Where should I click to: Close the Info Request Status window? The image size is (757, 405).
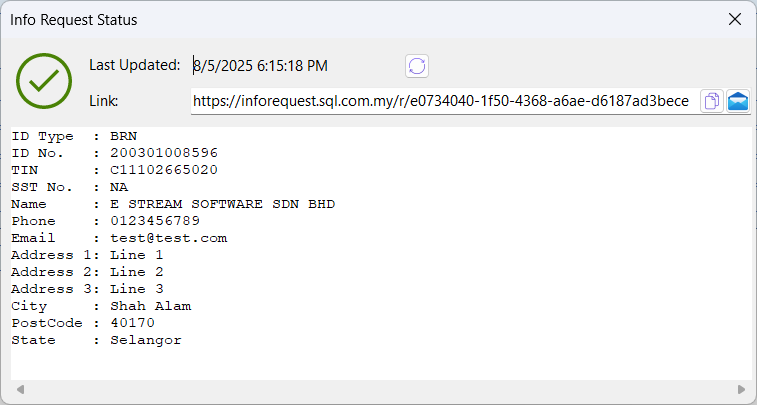(734, 19)
